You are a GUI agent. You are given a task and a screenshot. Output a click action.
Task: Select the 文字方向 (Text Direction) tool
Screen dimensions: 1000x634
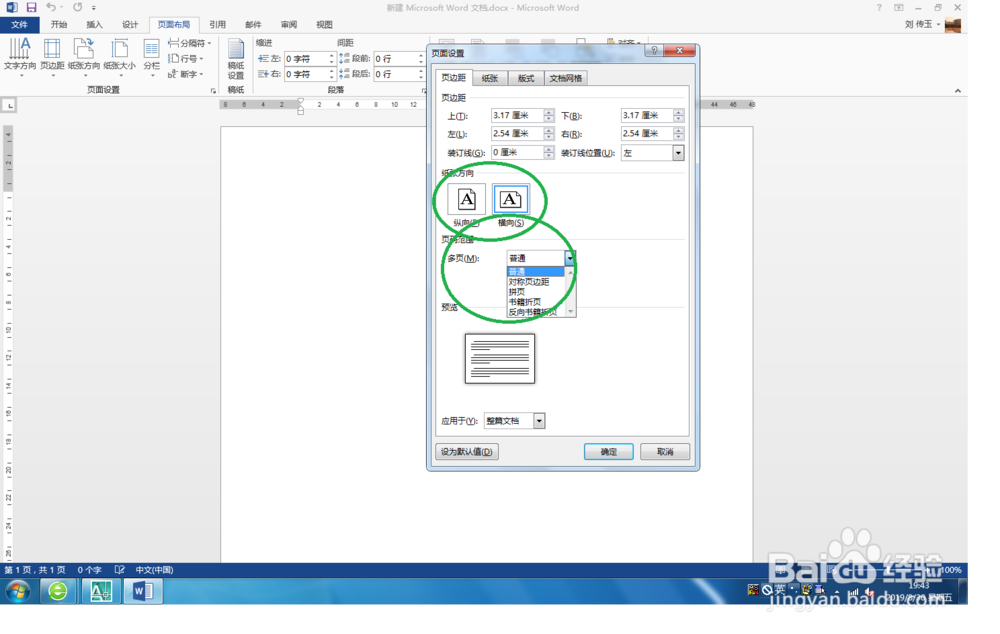[20, 55]
